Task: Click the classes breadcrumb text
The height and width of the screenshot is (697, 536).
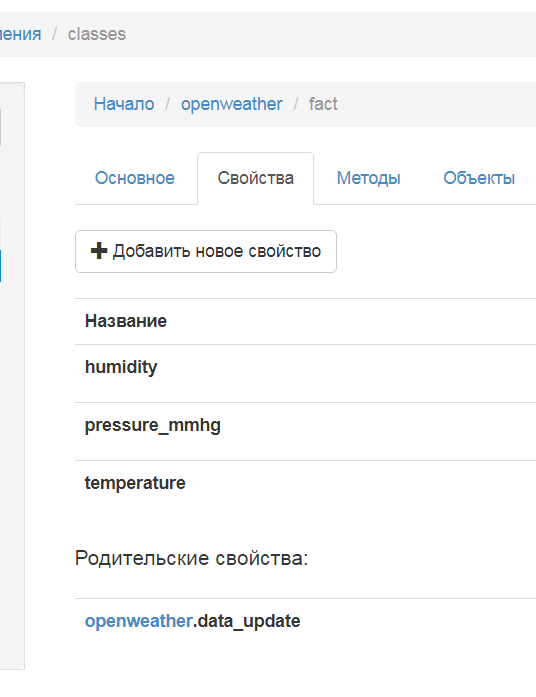Action: [97, 34]
